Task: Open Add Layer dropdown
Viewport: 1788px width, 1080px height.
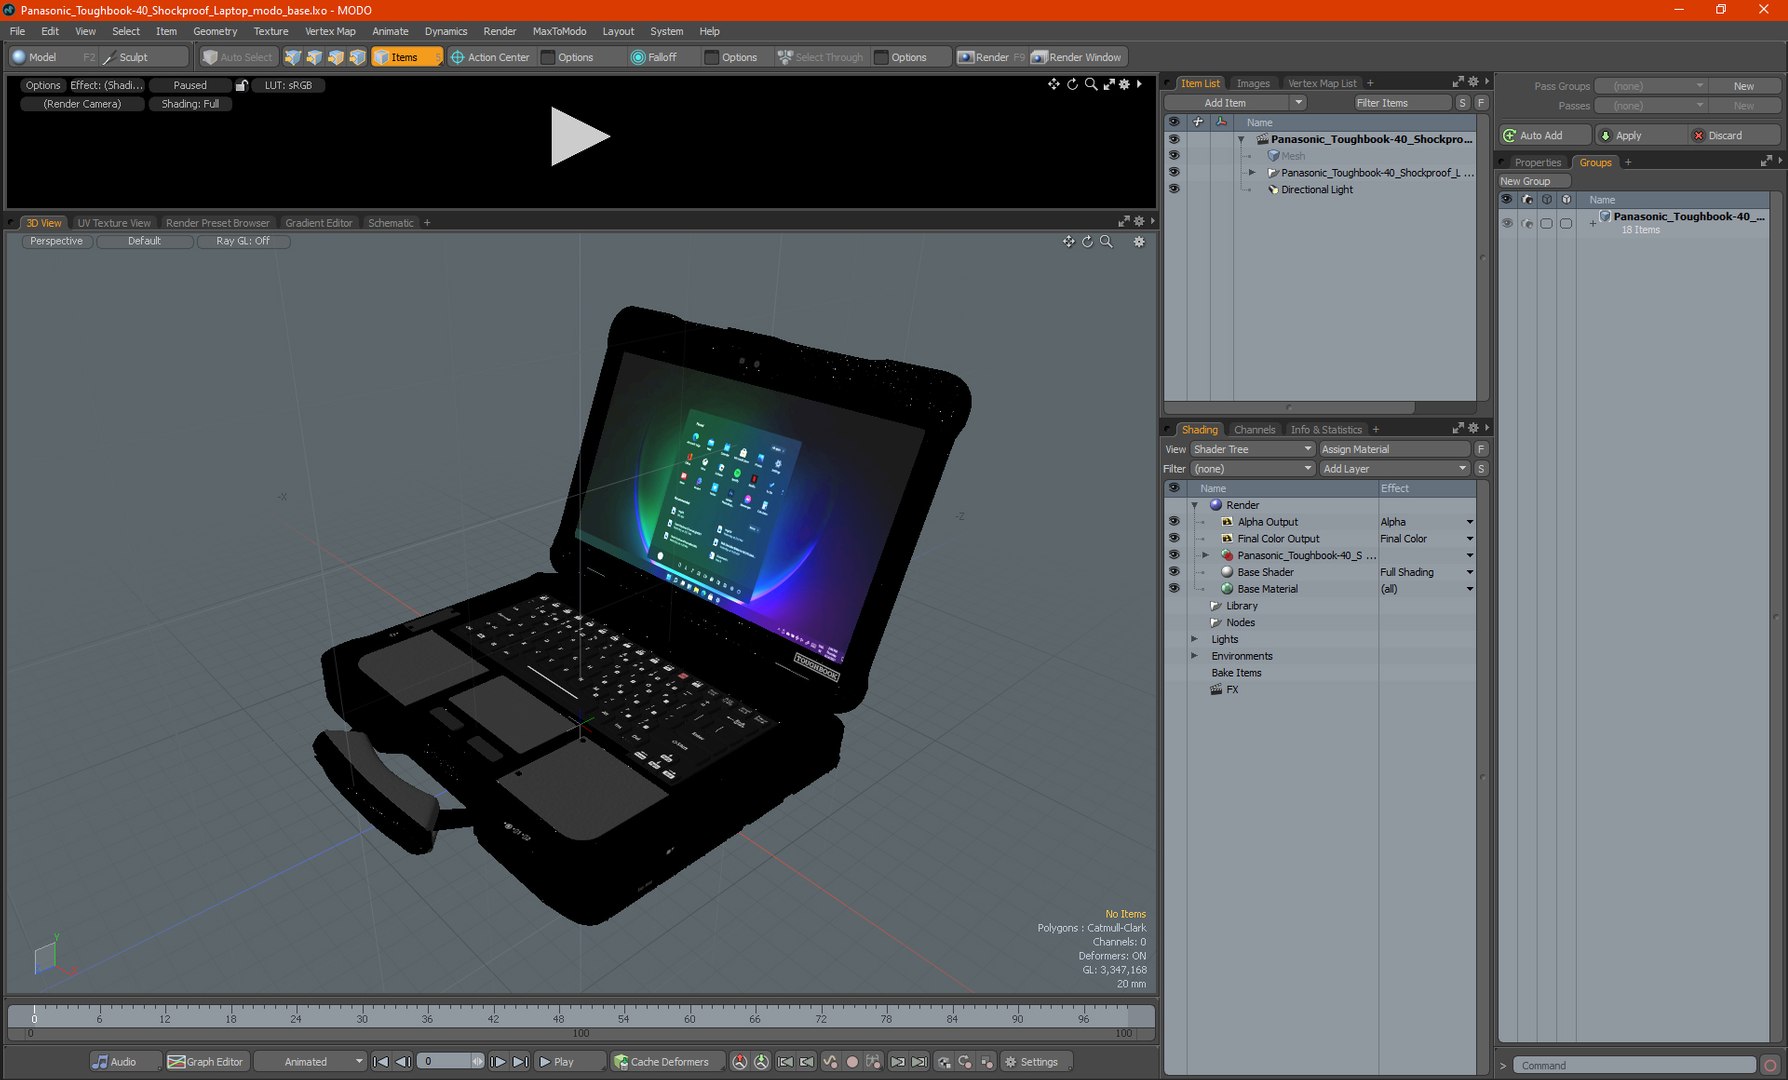Action: pyautogui.click(x=1394, y=469)
